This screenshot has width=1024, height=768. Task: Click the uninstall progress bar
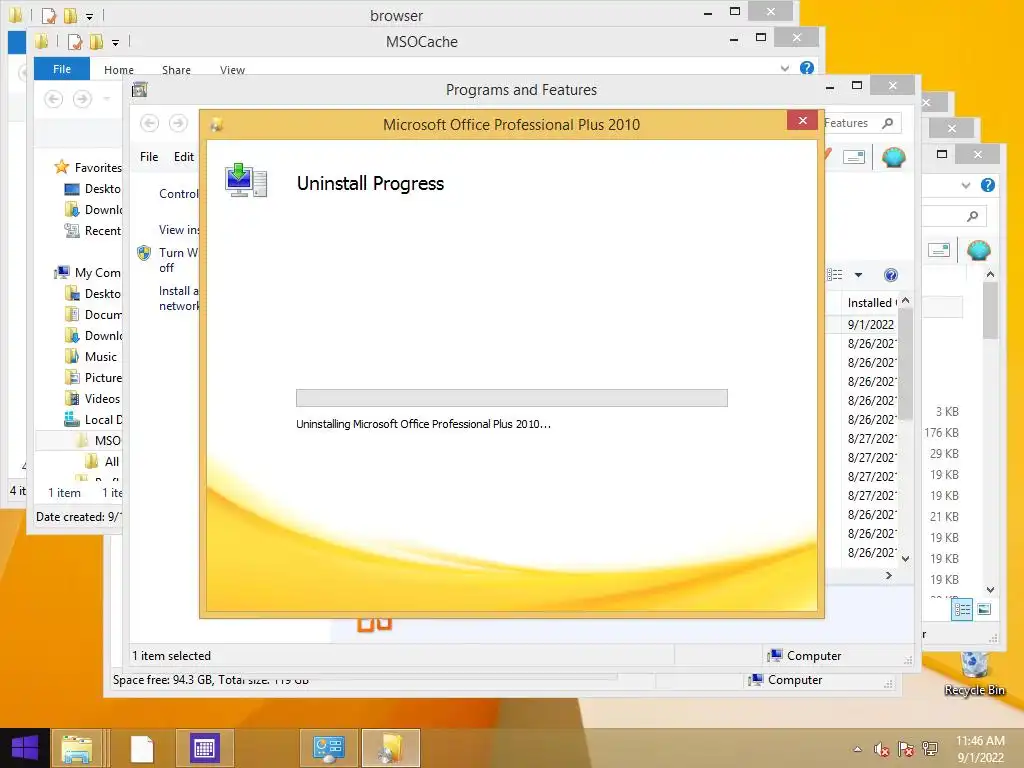point(511,398)
